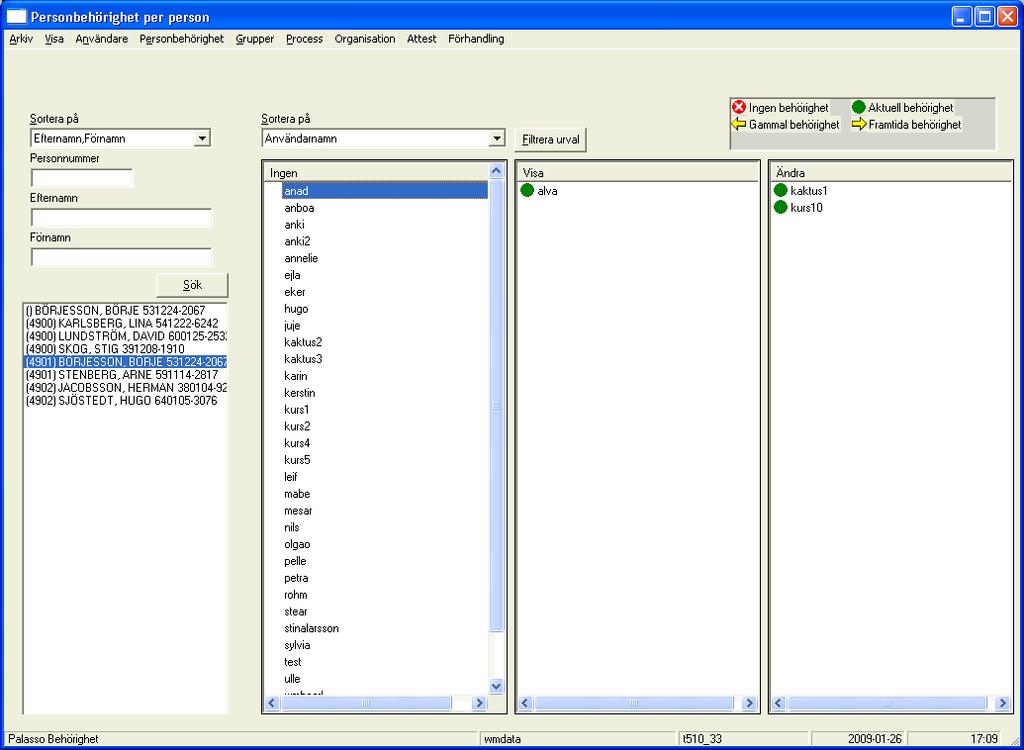1024x750 pixels.
Task: Select user kaktus3 in the Ingen list
Action: [x=303, y=359]
